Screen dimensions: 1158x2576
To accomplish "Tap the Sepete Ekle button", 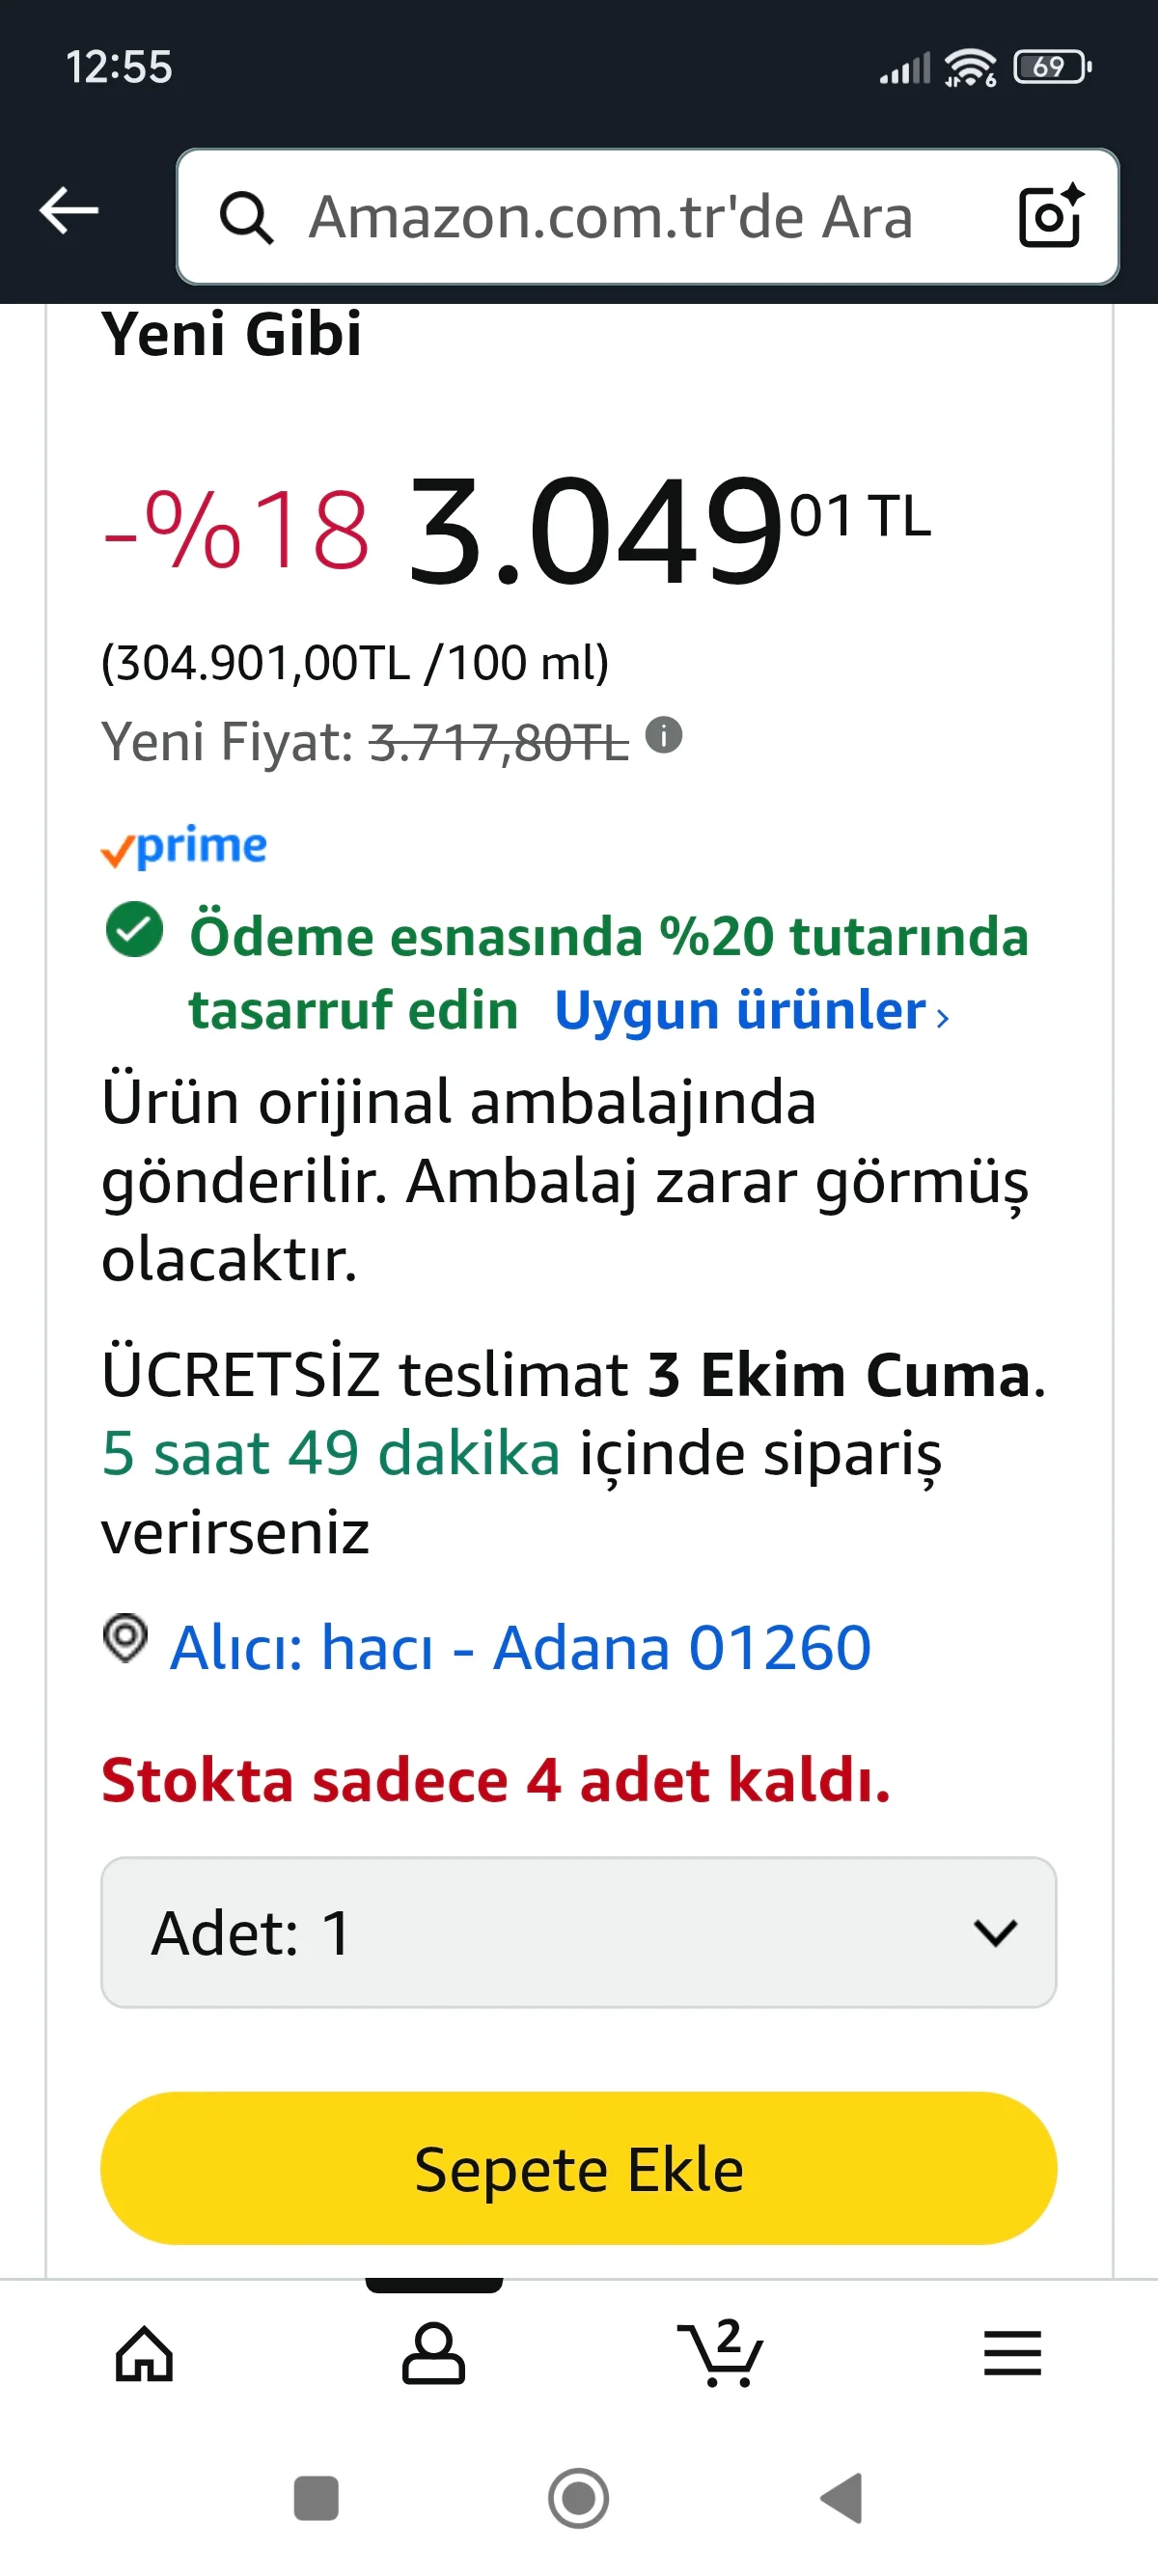I will coord(578,2168).
